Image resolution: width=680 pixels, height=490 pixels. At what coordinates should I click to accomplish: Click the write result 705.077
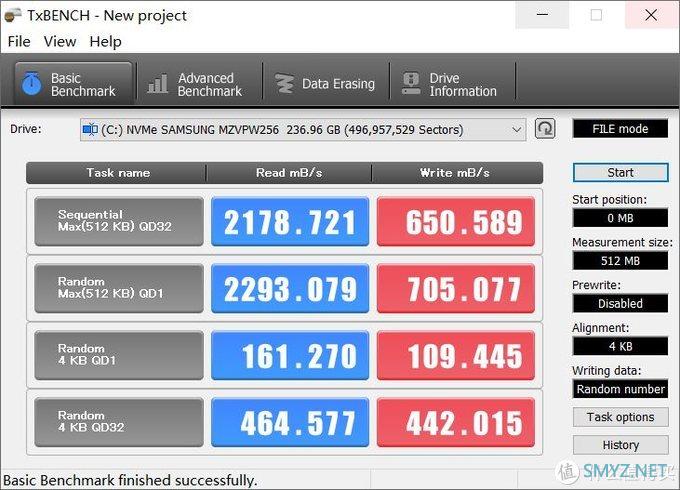[x=456, y=288]
